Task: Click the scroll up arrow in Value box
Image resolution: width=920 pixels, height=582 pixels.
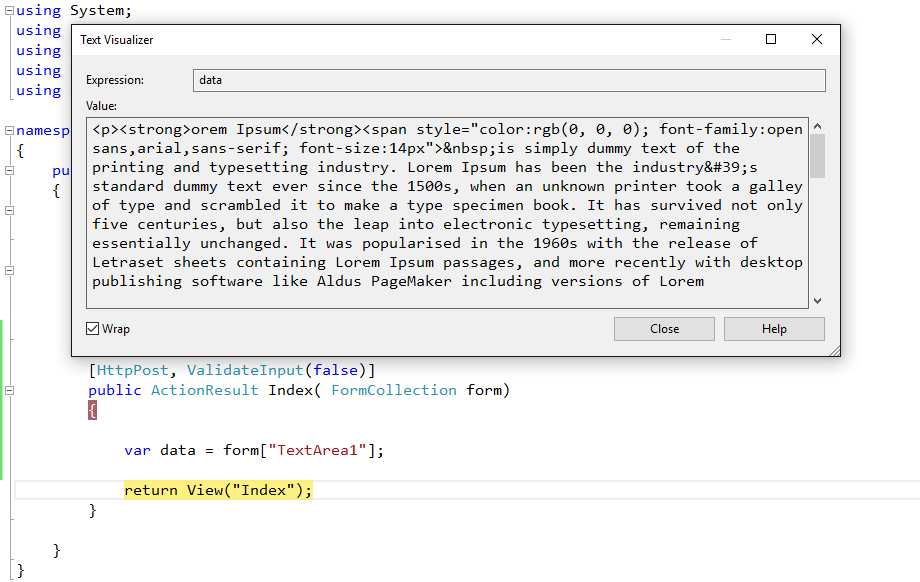Action: click(x=817, y=127)
